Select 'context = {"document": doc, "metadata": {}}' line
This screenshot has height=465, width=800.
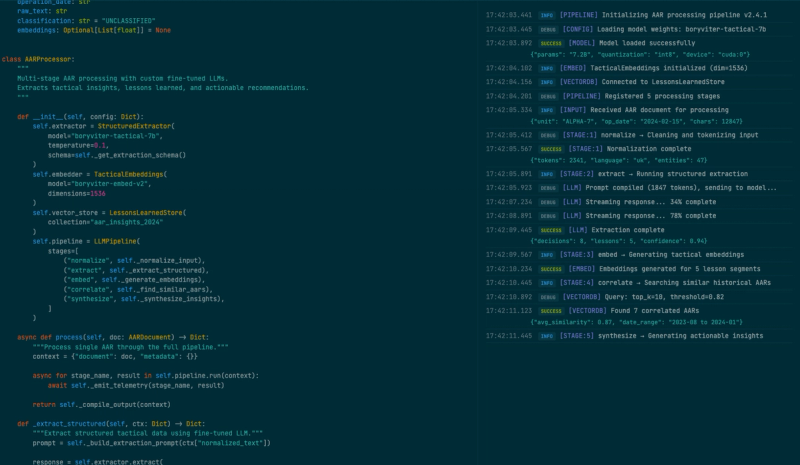point(115,357)
